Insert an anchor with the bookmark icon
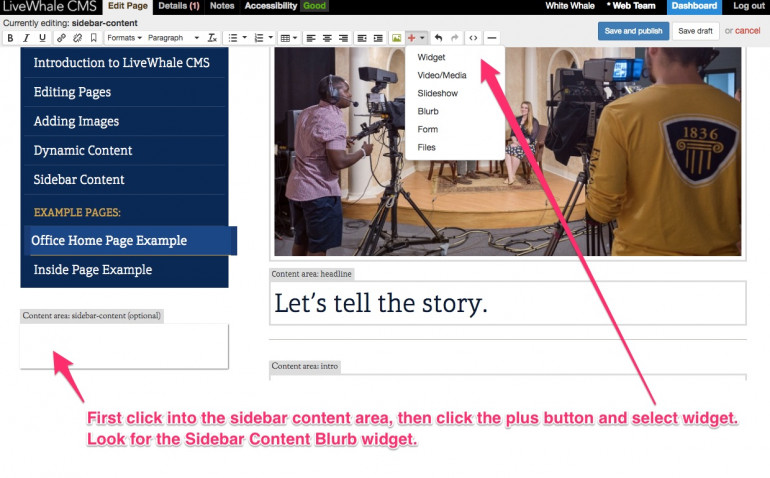Image resolution: width=770 pixels, height=478 pixels. coord(93,38)
